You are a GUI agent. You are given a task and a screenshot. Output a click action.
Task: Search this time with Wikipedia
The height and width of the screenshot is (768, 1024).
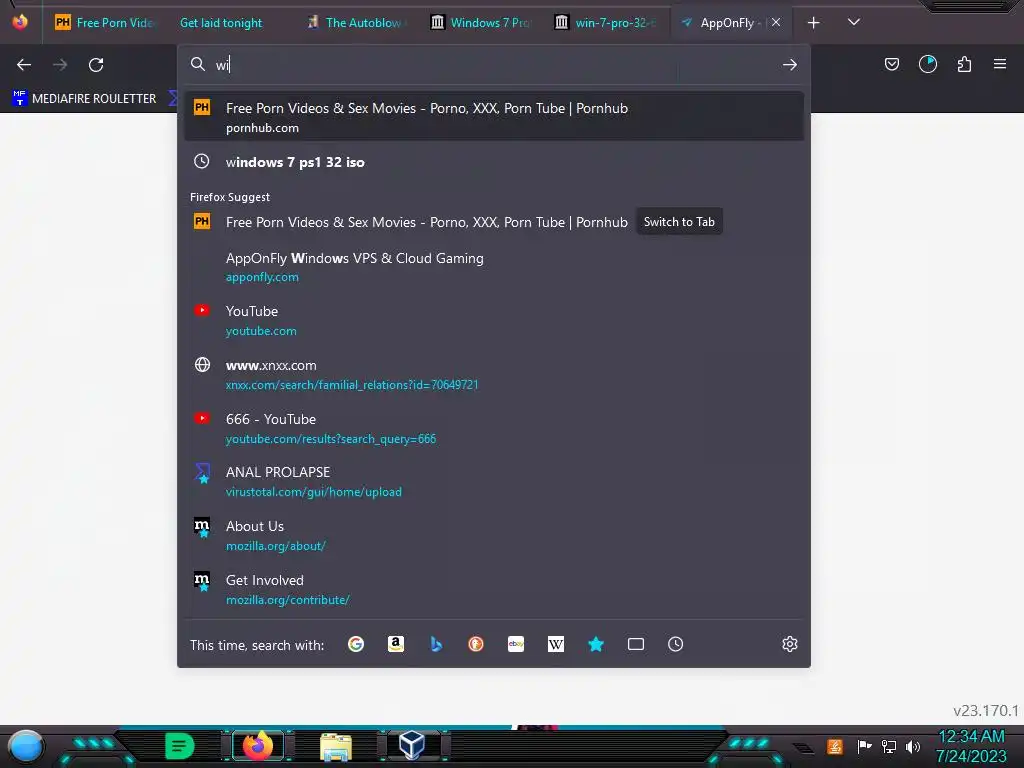click(556, 645)
